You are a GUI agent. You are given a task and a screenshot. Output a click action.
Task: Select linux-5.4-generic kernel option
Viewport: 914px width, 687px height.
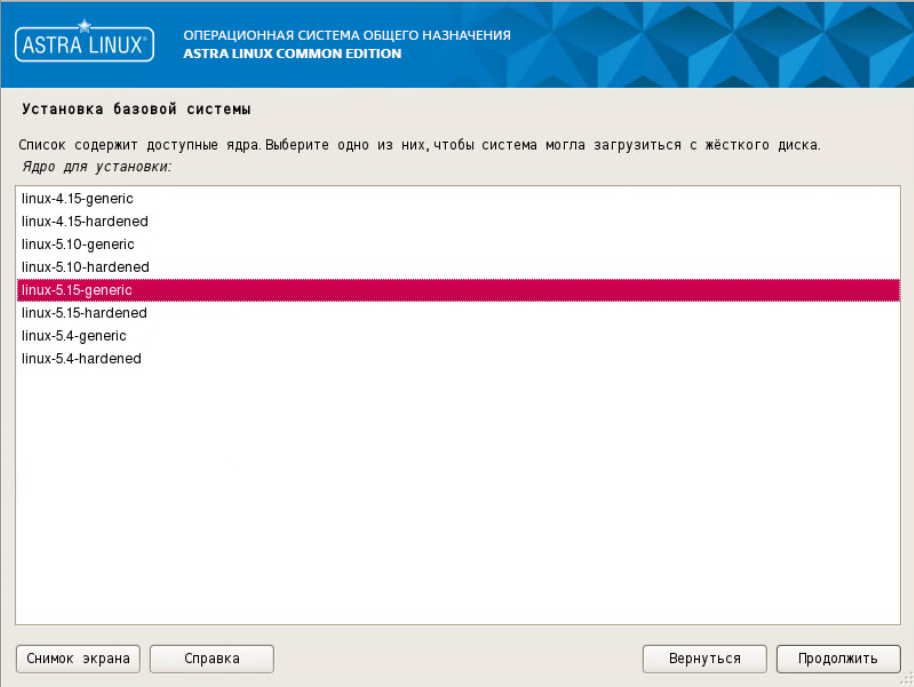point(458,336)
